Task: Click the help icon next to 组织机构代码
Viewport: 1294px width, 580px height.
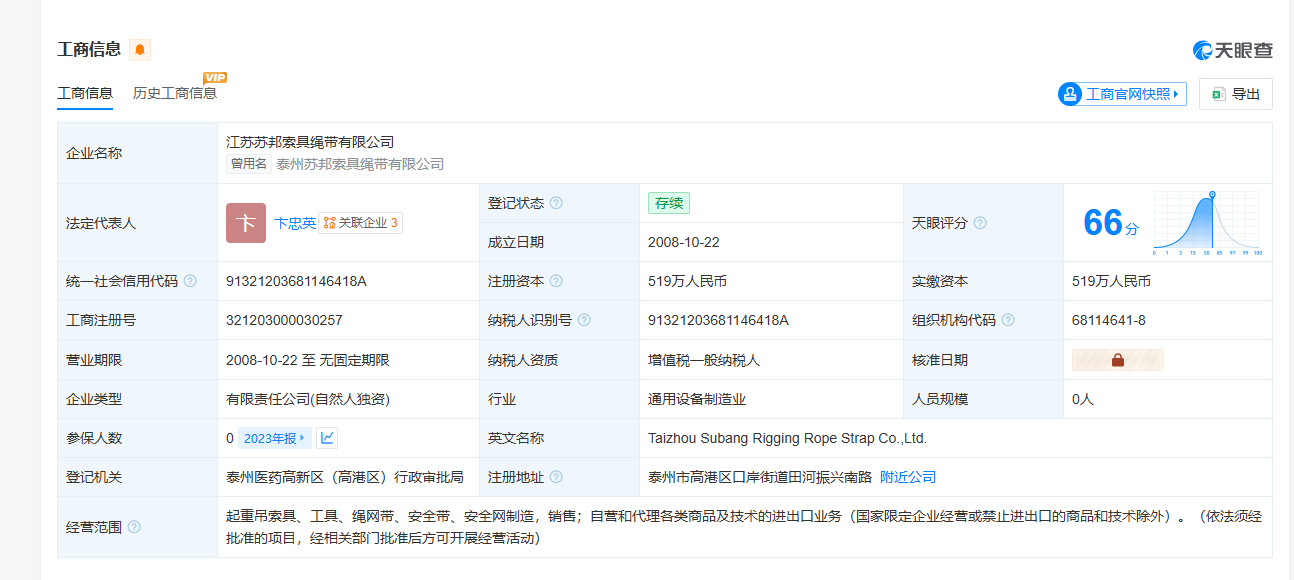Action: tap(1008, 321)
